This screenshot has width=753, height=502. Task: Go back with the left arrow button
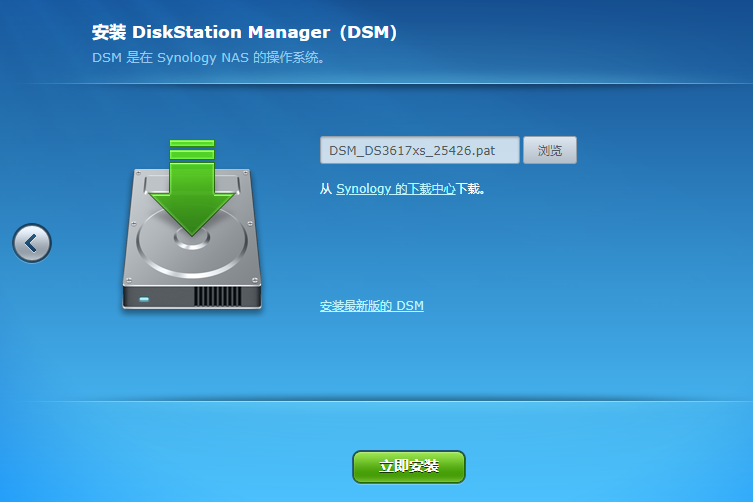coord(32,243)
